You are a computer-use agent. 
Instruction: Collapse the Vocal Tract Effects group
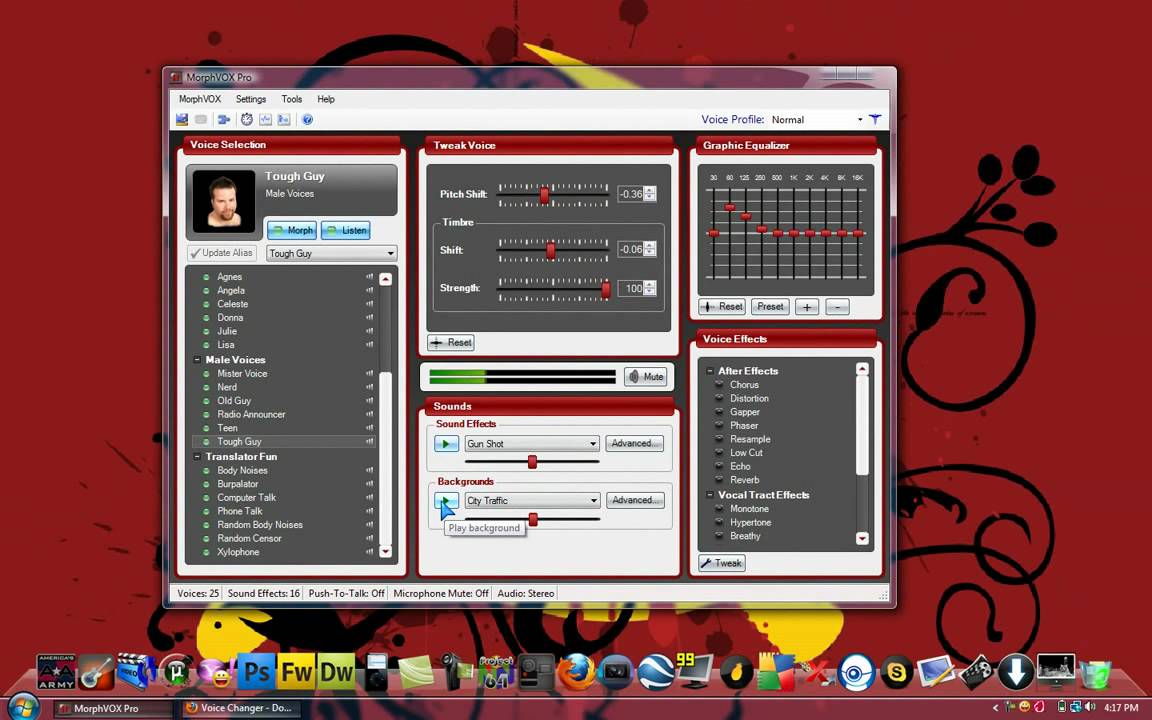[x=710, y=495]
